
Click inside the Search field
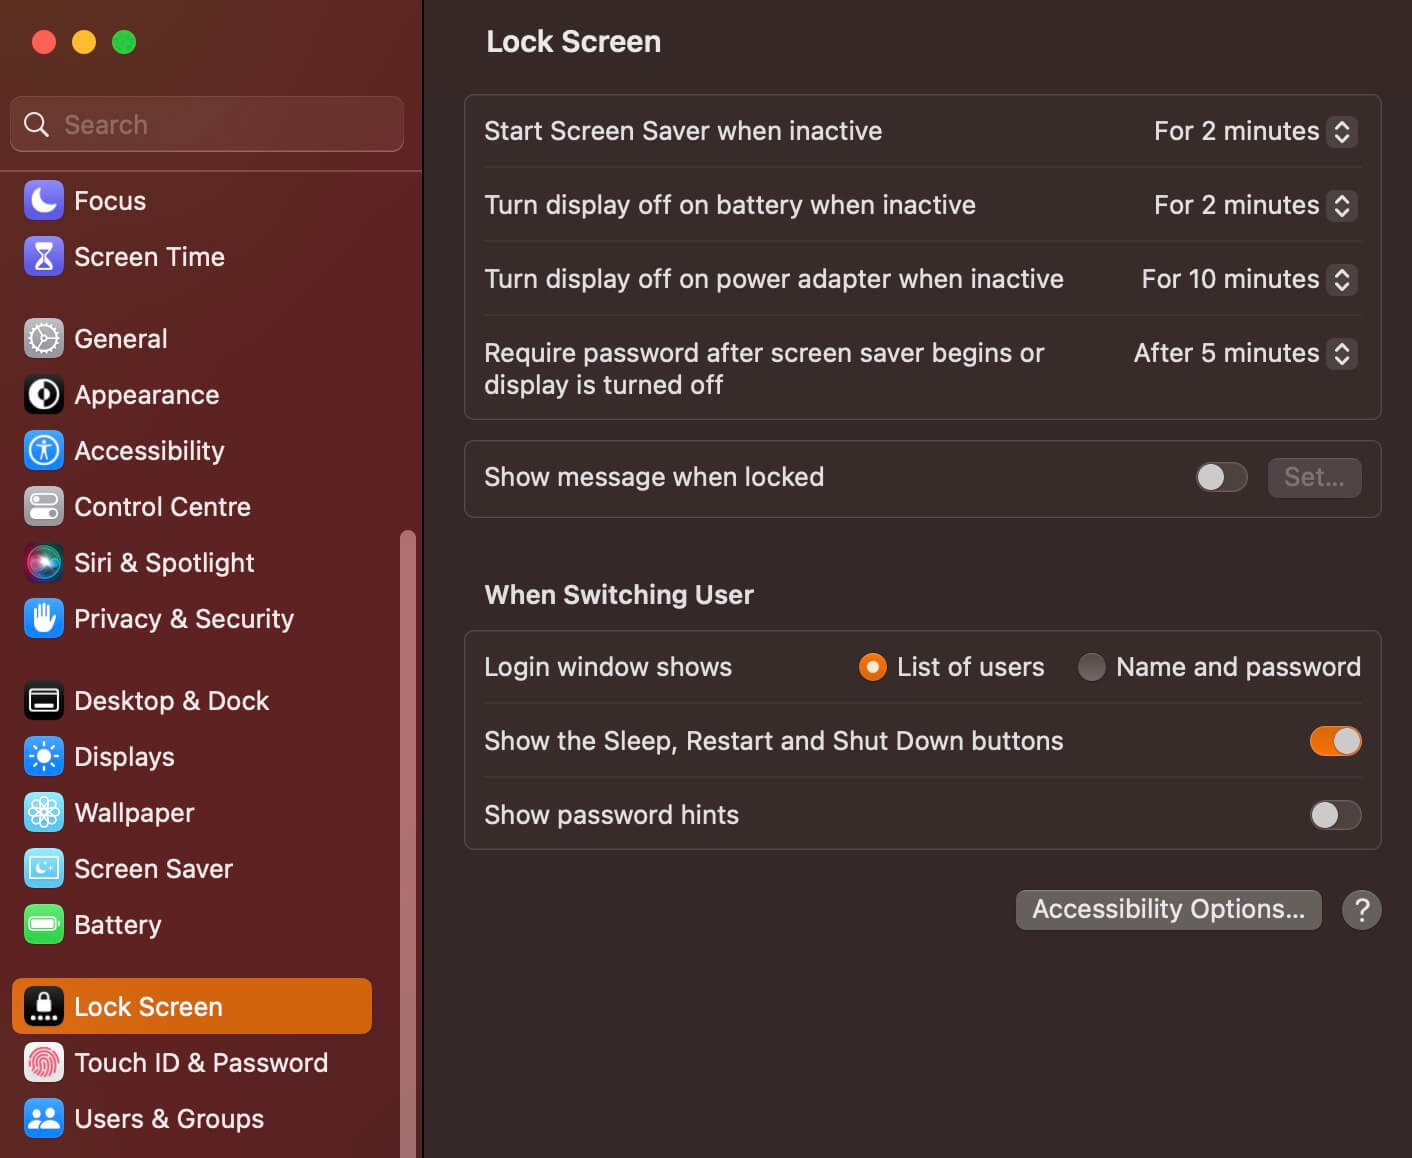206,124
